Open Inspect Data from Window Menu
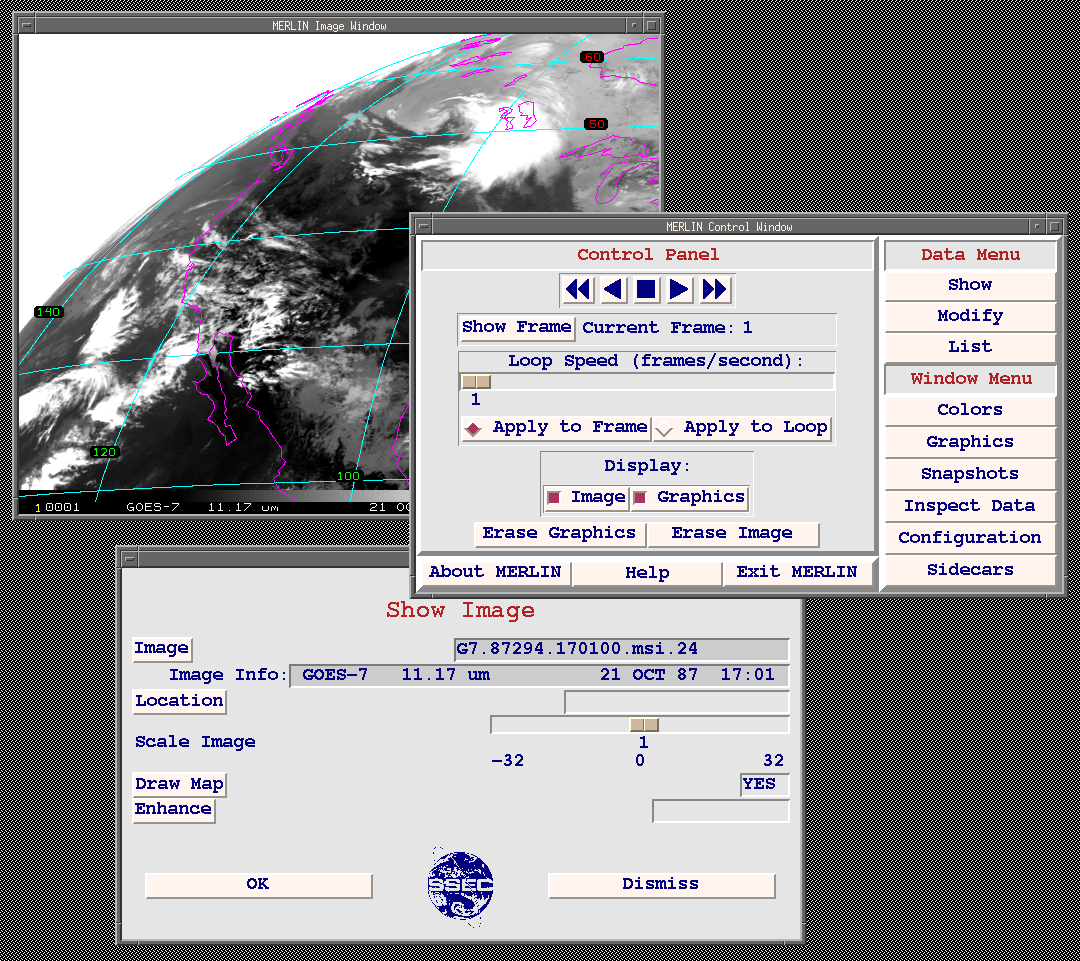Viewport: 1080px width, 961px height. tap(970, 506)
